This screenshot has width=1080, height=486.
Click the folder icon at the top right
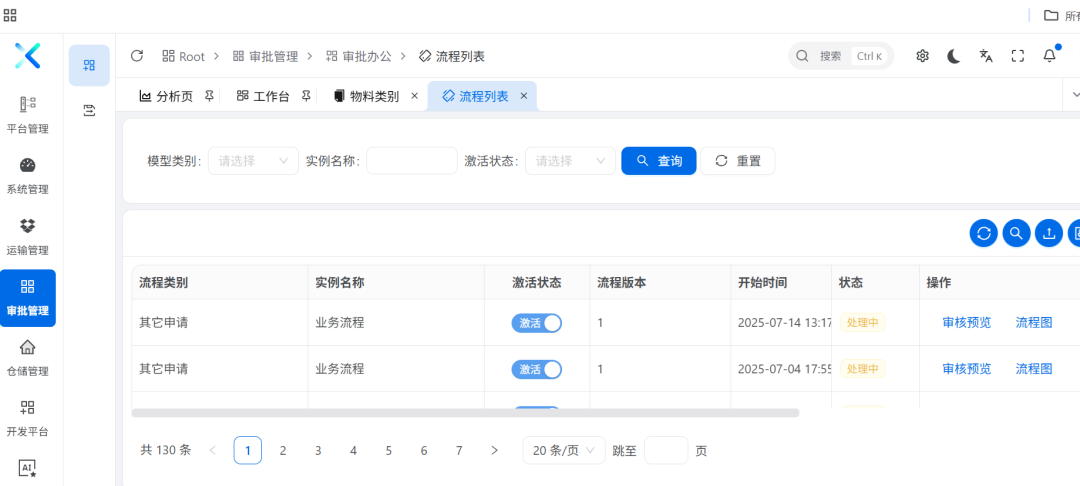1050,15
